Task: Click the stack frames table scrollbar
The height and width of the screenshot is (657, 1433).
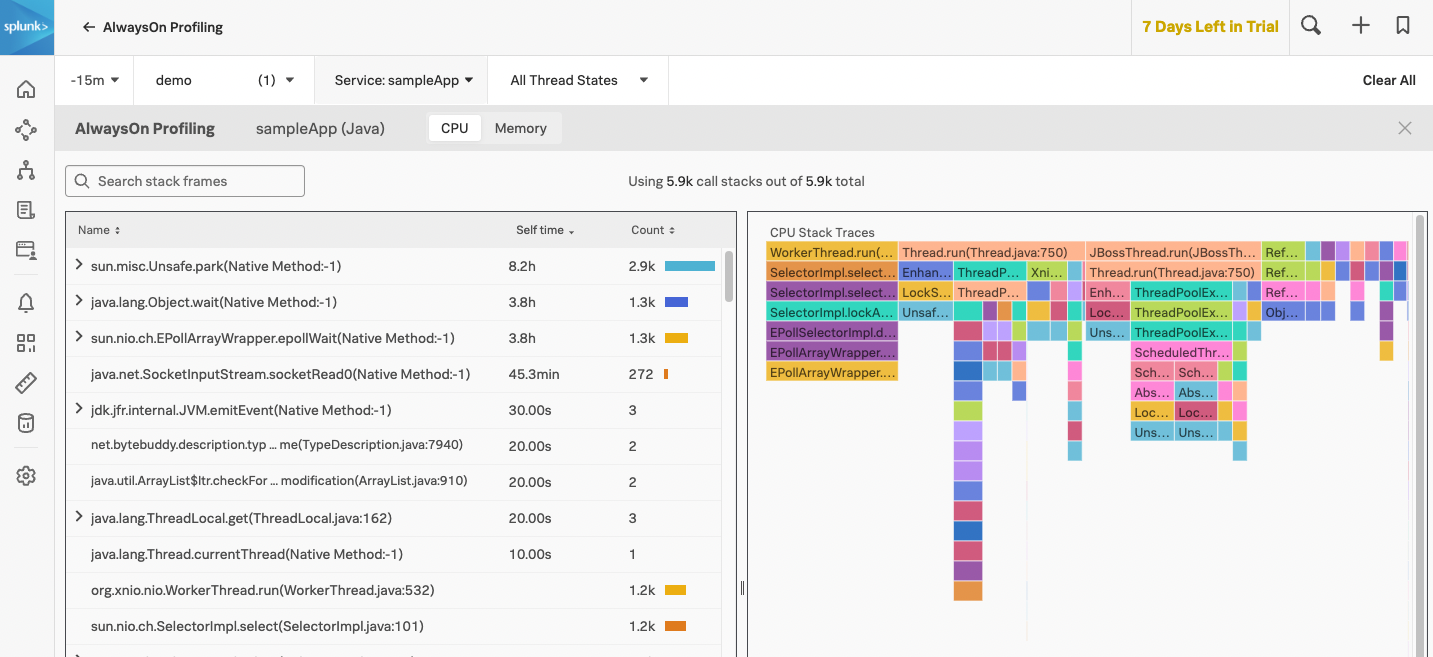Action: coord(729,276)
